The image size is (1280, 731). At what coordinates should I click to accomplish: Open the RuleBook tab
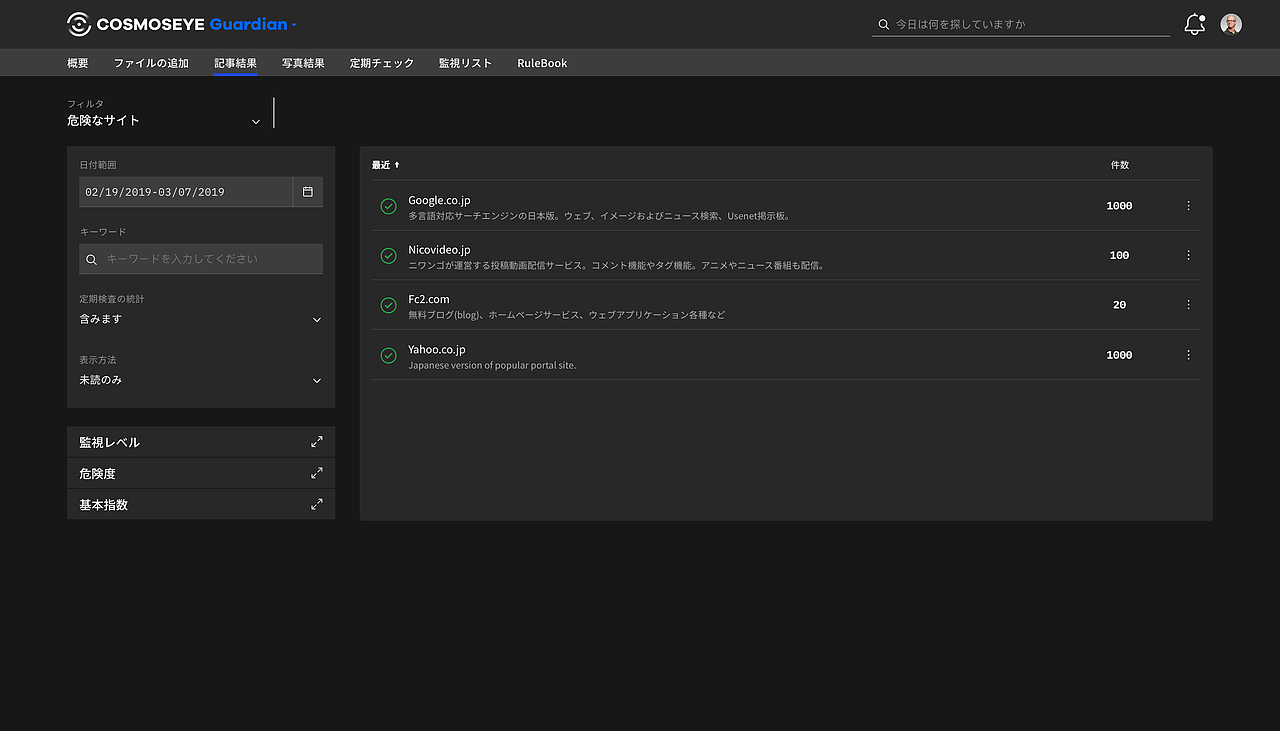[541, 62]
